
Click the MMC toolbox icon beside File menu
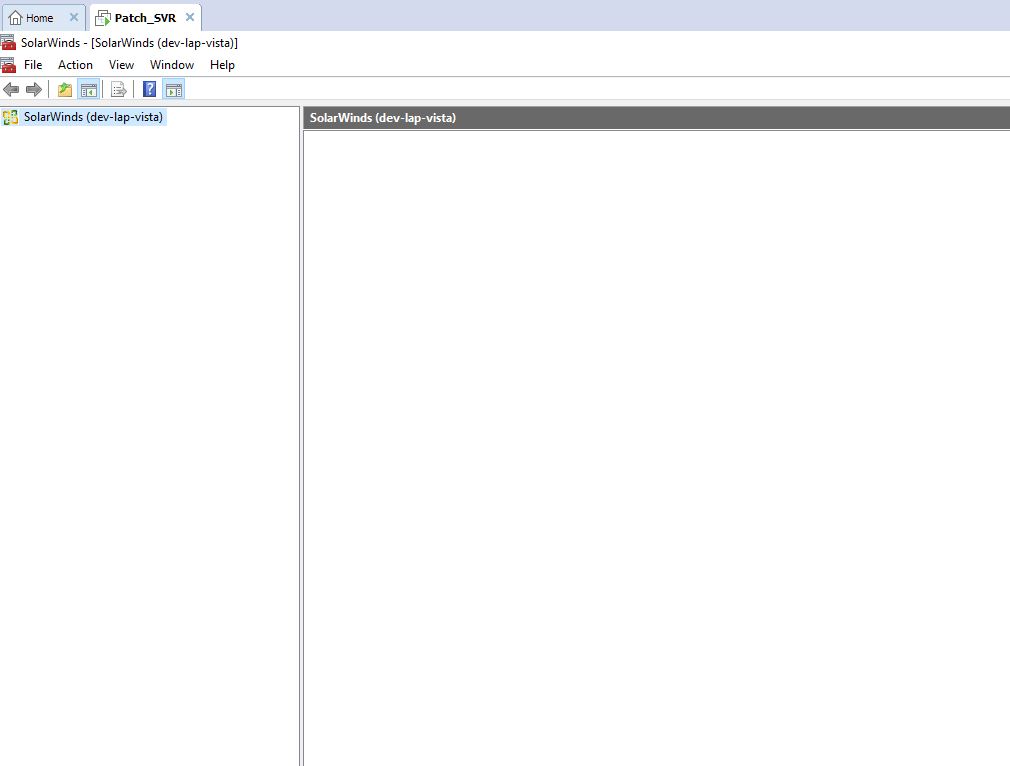click(8, 65)
